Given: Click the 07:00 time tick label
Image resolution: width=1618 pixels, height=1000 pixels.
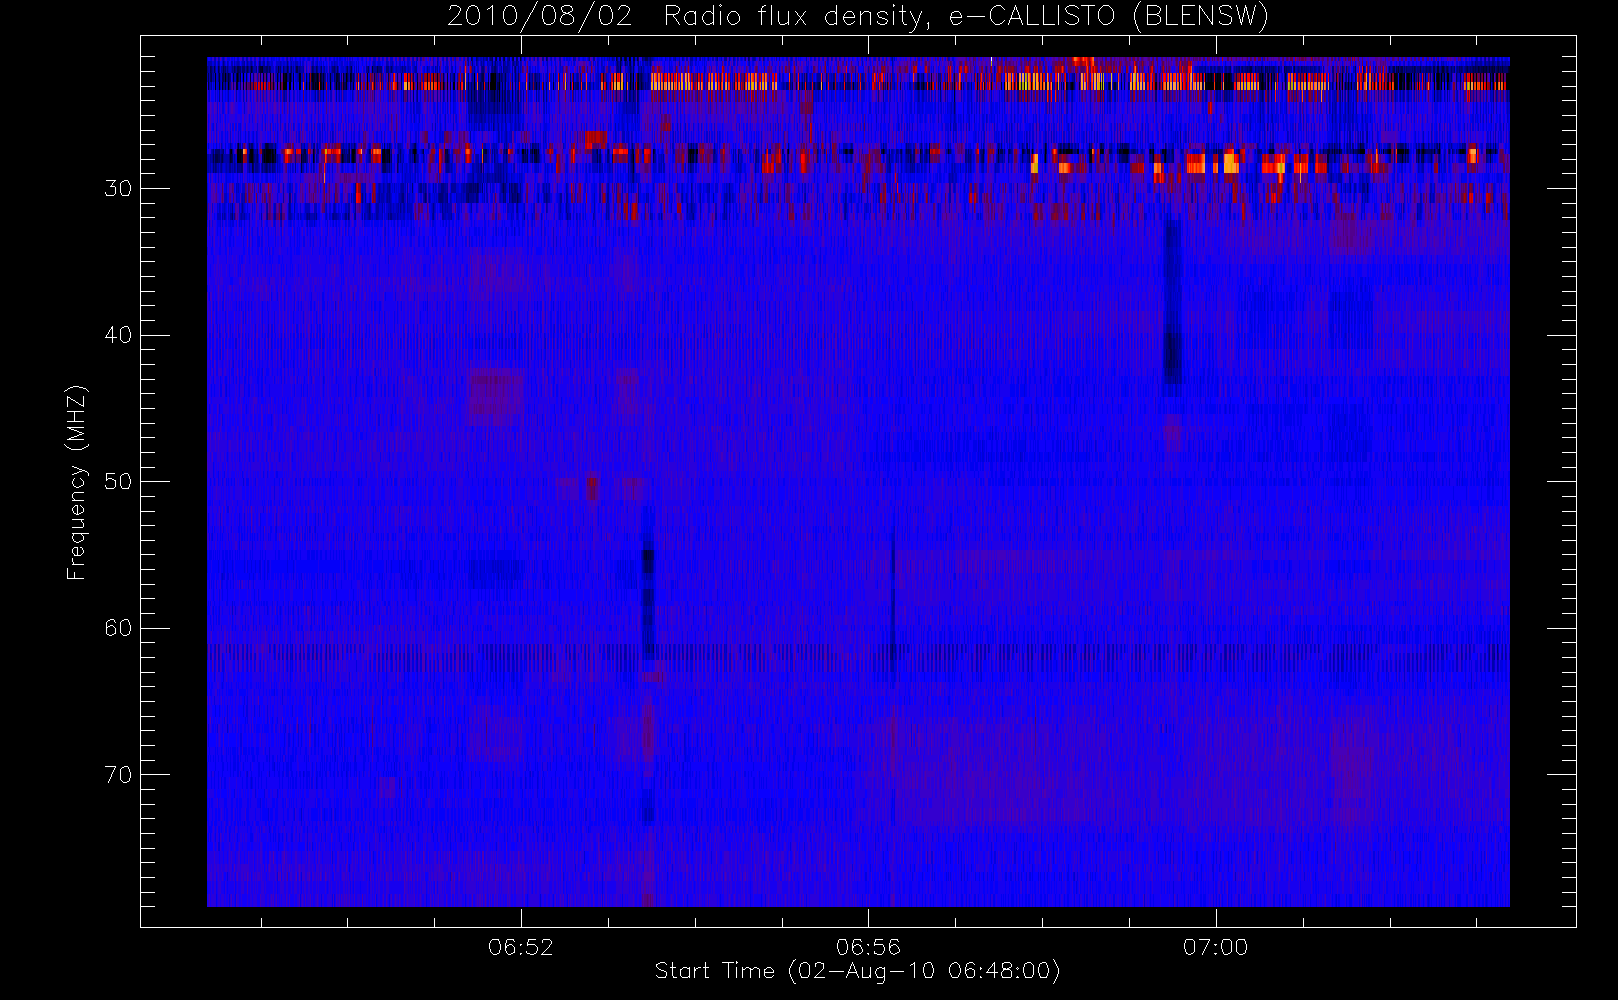Looking at the screenshot, I should [1216, 947].
